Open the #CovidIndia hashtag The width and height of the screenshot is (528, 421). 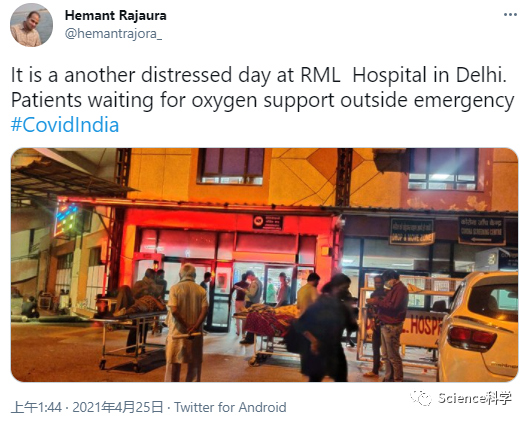(65, 125)
